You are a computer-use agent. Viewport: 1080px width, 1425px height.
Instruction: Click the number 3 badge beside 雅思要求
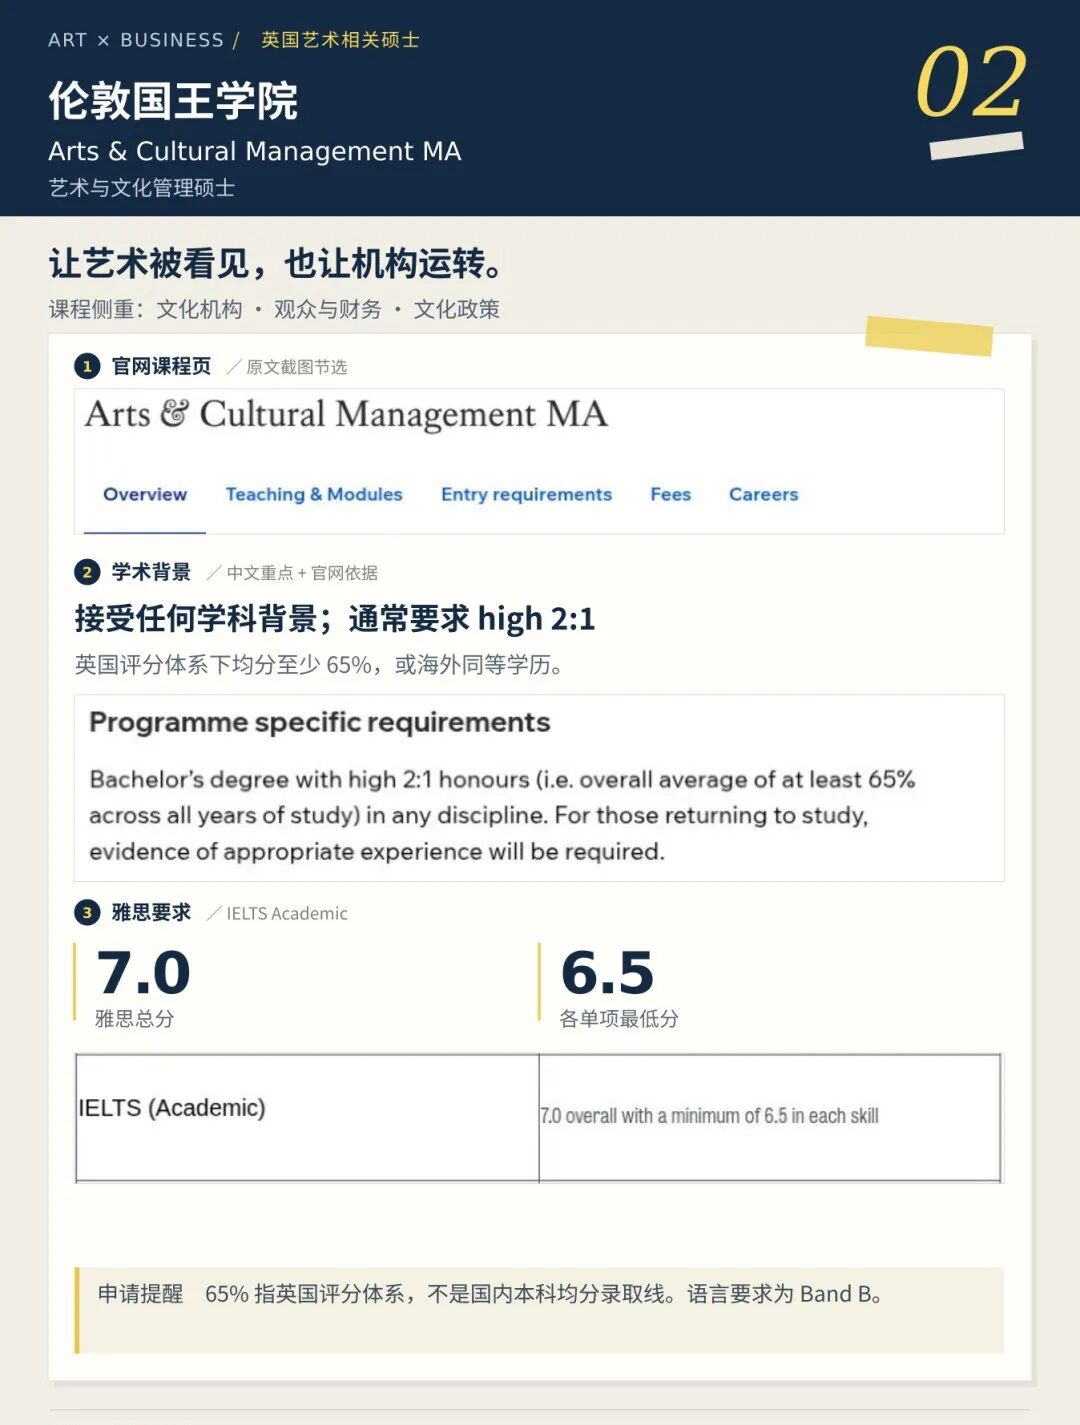87,912
